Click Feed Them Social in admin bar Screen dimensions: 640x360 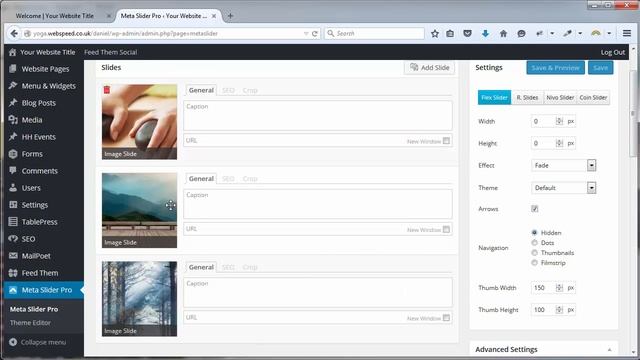(110, 52)
